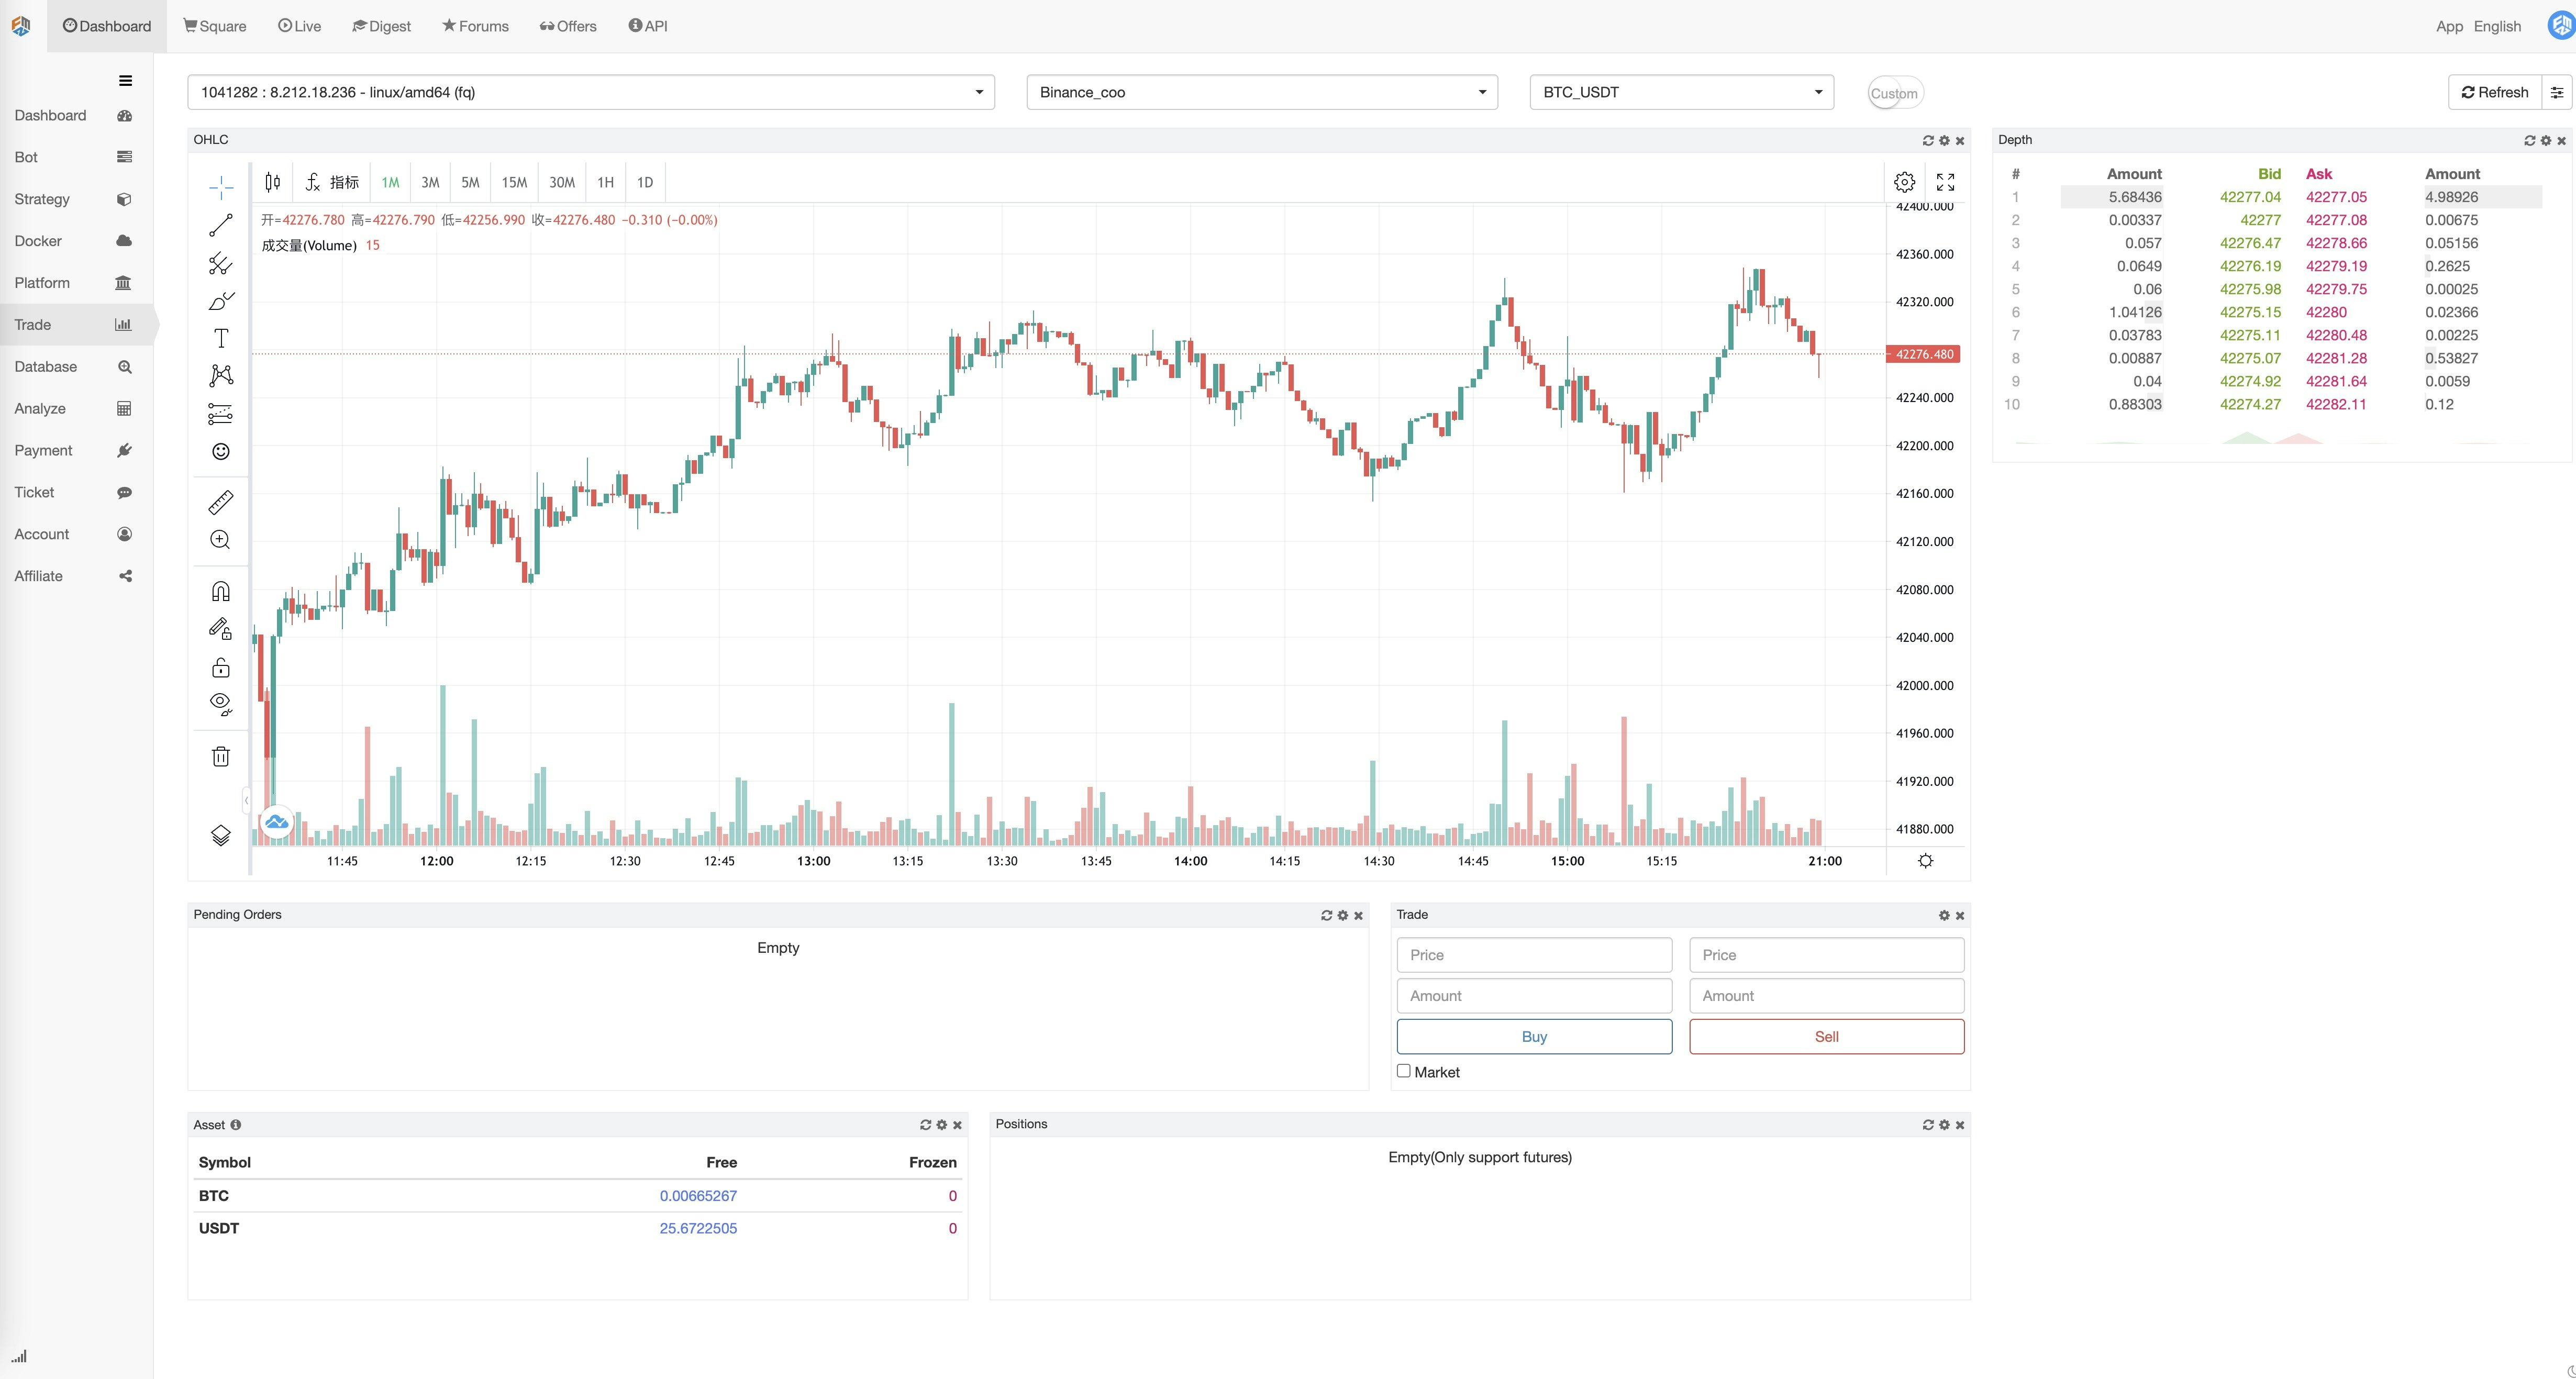Enable the Market order checkbox

(x=1404, y=1071)
